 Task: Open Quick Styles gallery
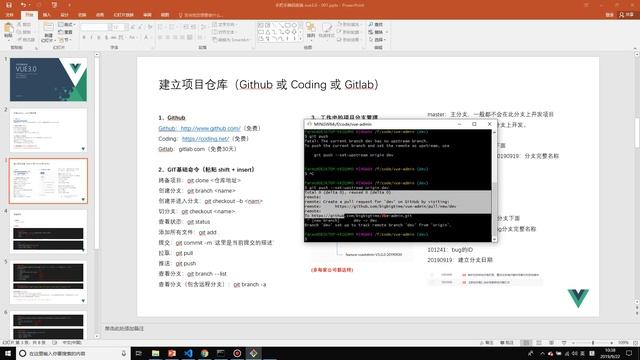pos(327,31)
